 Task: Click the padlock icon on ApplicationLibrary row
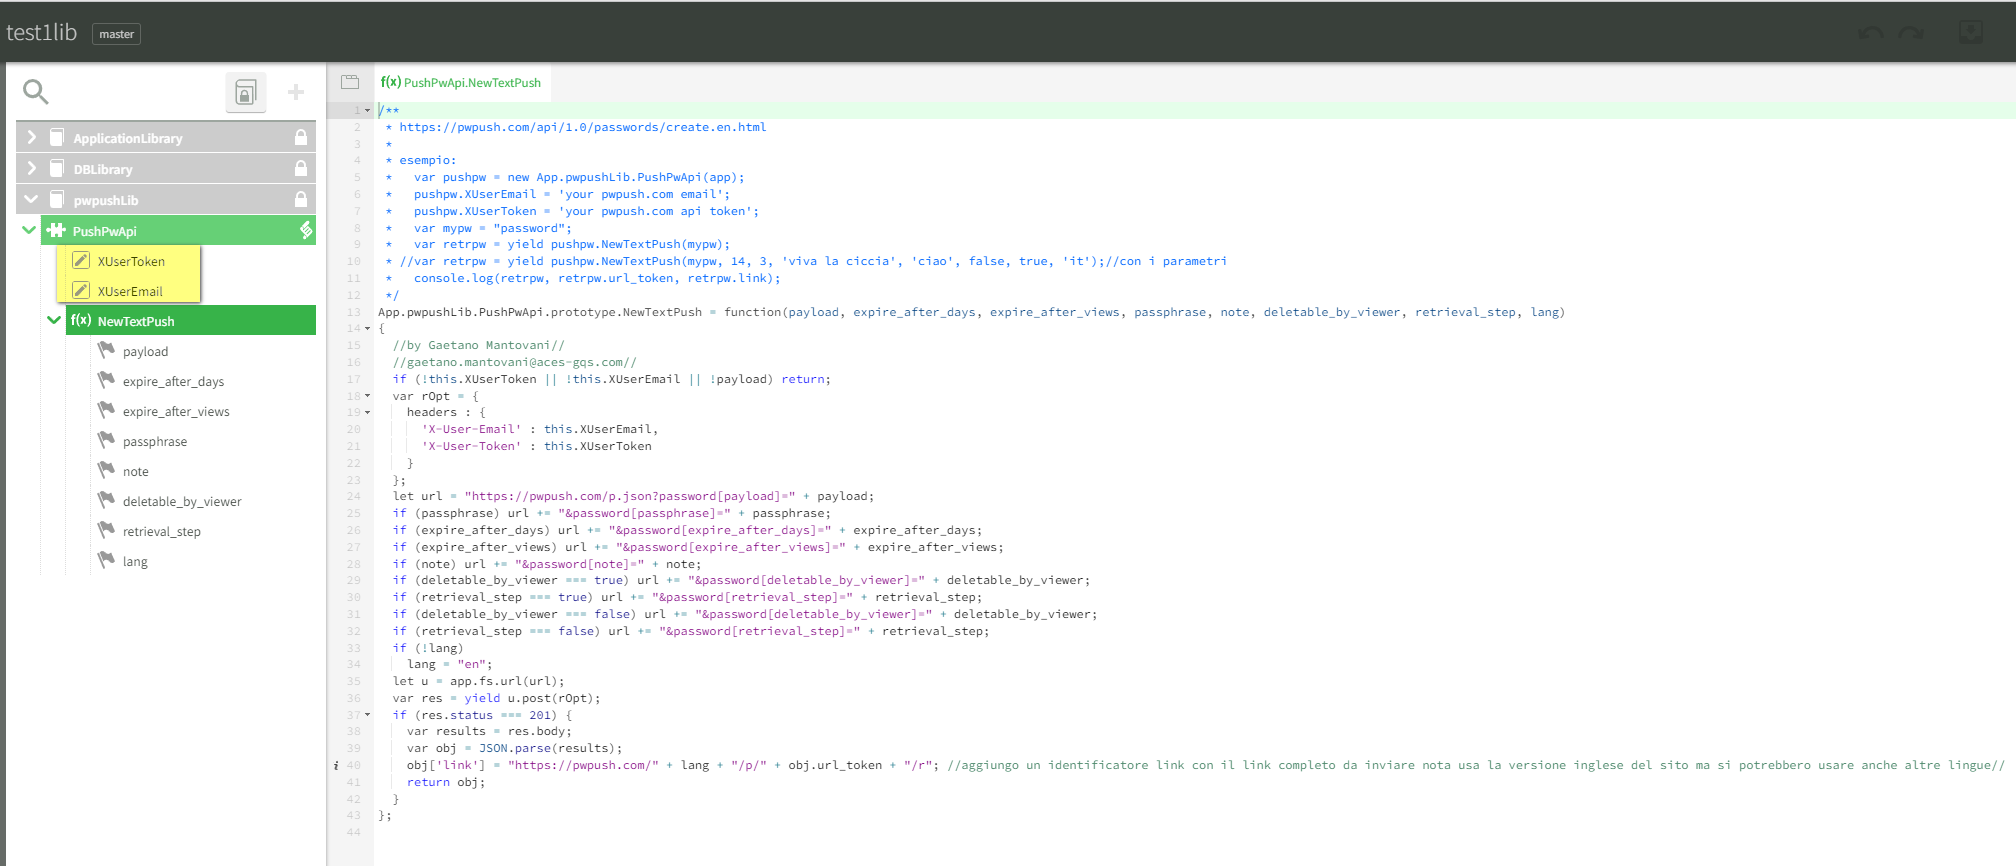(x=300, y=138)
